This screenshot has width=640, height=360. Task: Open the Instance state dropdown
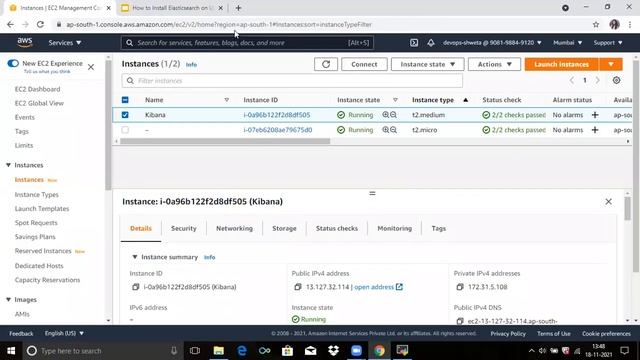pyautogui.click(x=427, y=64)
